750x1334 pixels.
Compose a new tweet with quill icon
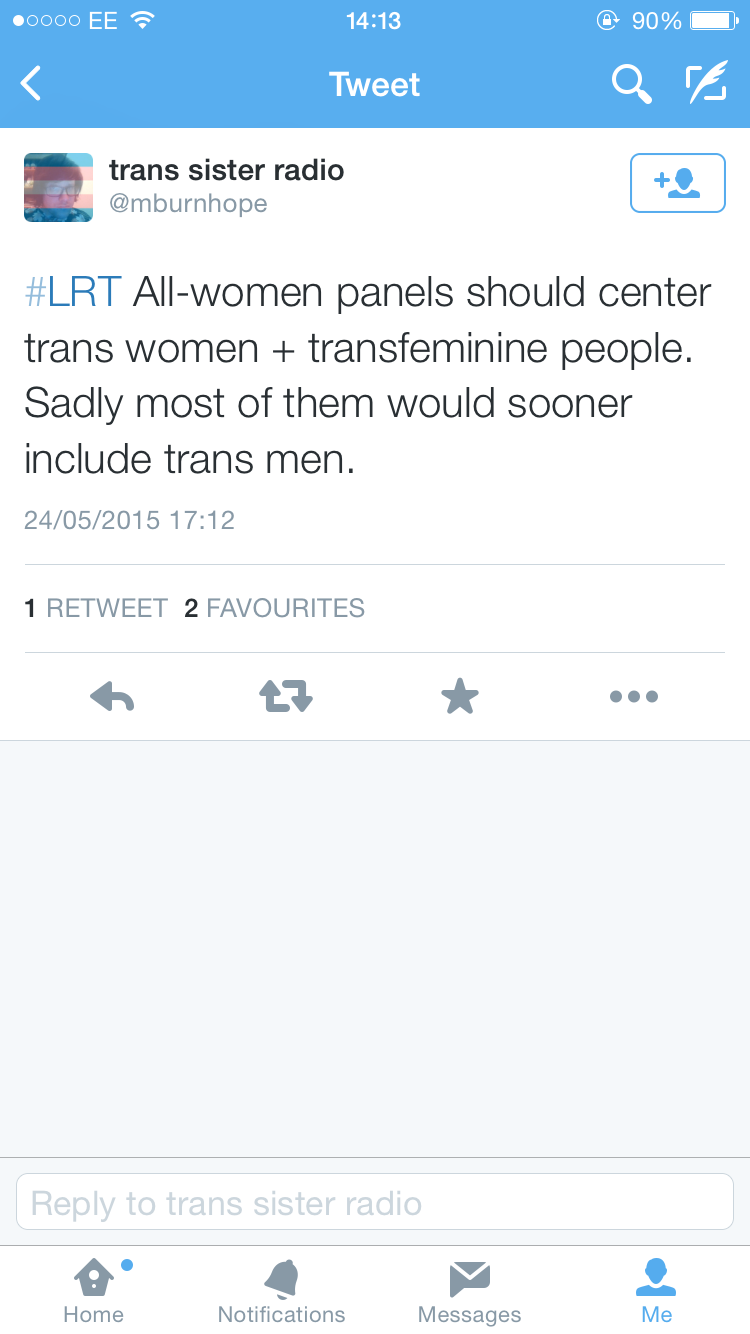pos(706,84)
